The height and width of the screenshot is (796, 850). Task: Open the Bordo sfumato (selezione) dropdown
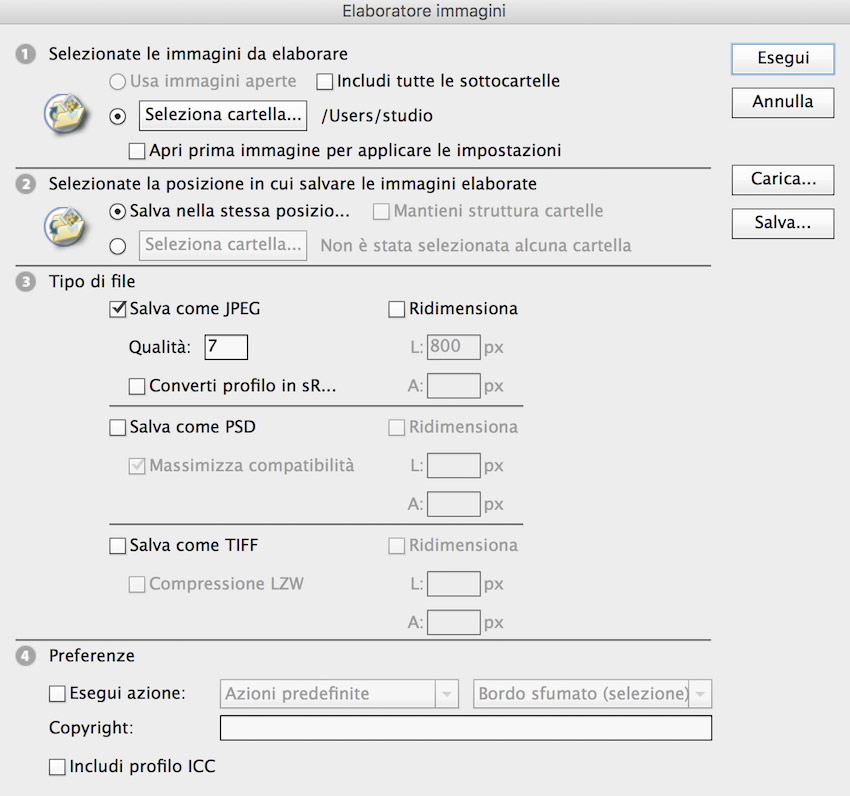591,693
